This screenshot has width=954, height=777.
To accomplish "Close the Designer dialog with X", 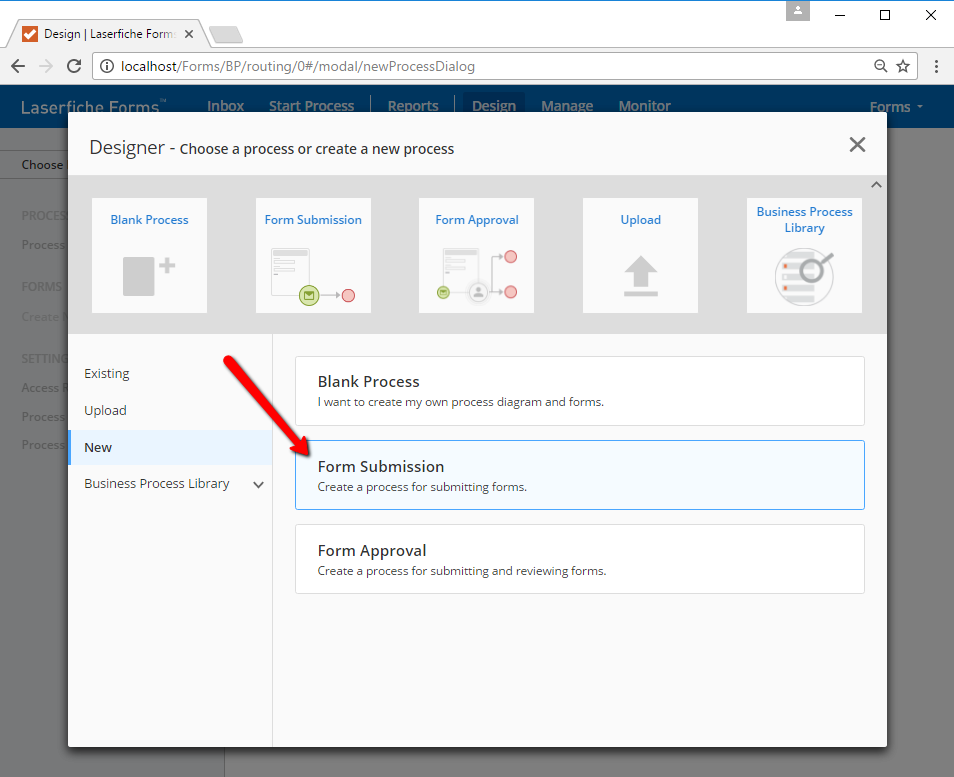I will click(857, 145).
